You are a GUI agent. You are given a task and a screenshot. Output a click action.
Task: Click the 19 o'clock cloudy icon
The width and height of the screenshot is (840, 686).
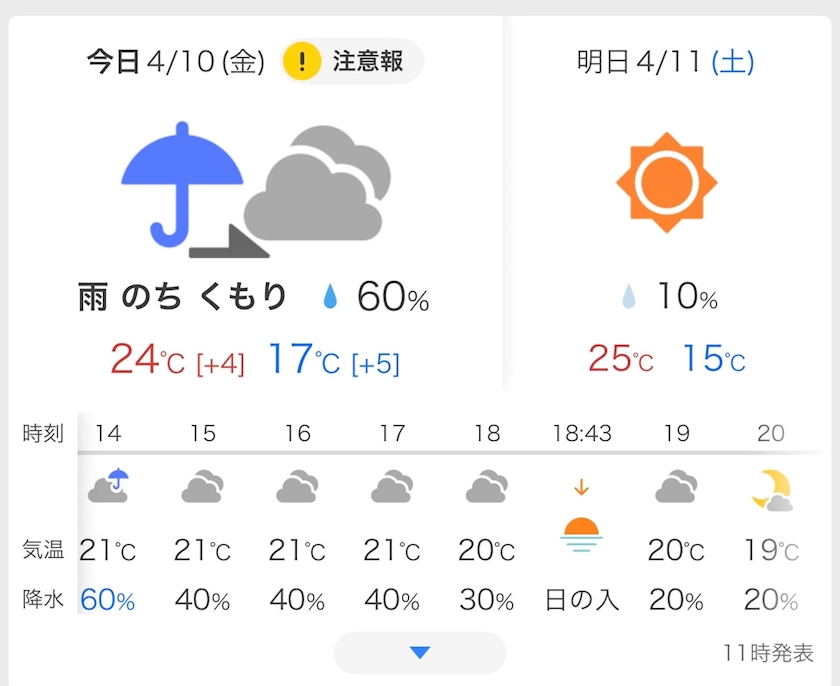pos(676,486)
